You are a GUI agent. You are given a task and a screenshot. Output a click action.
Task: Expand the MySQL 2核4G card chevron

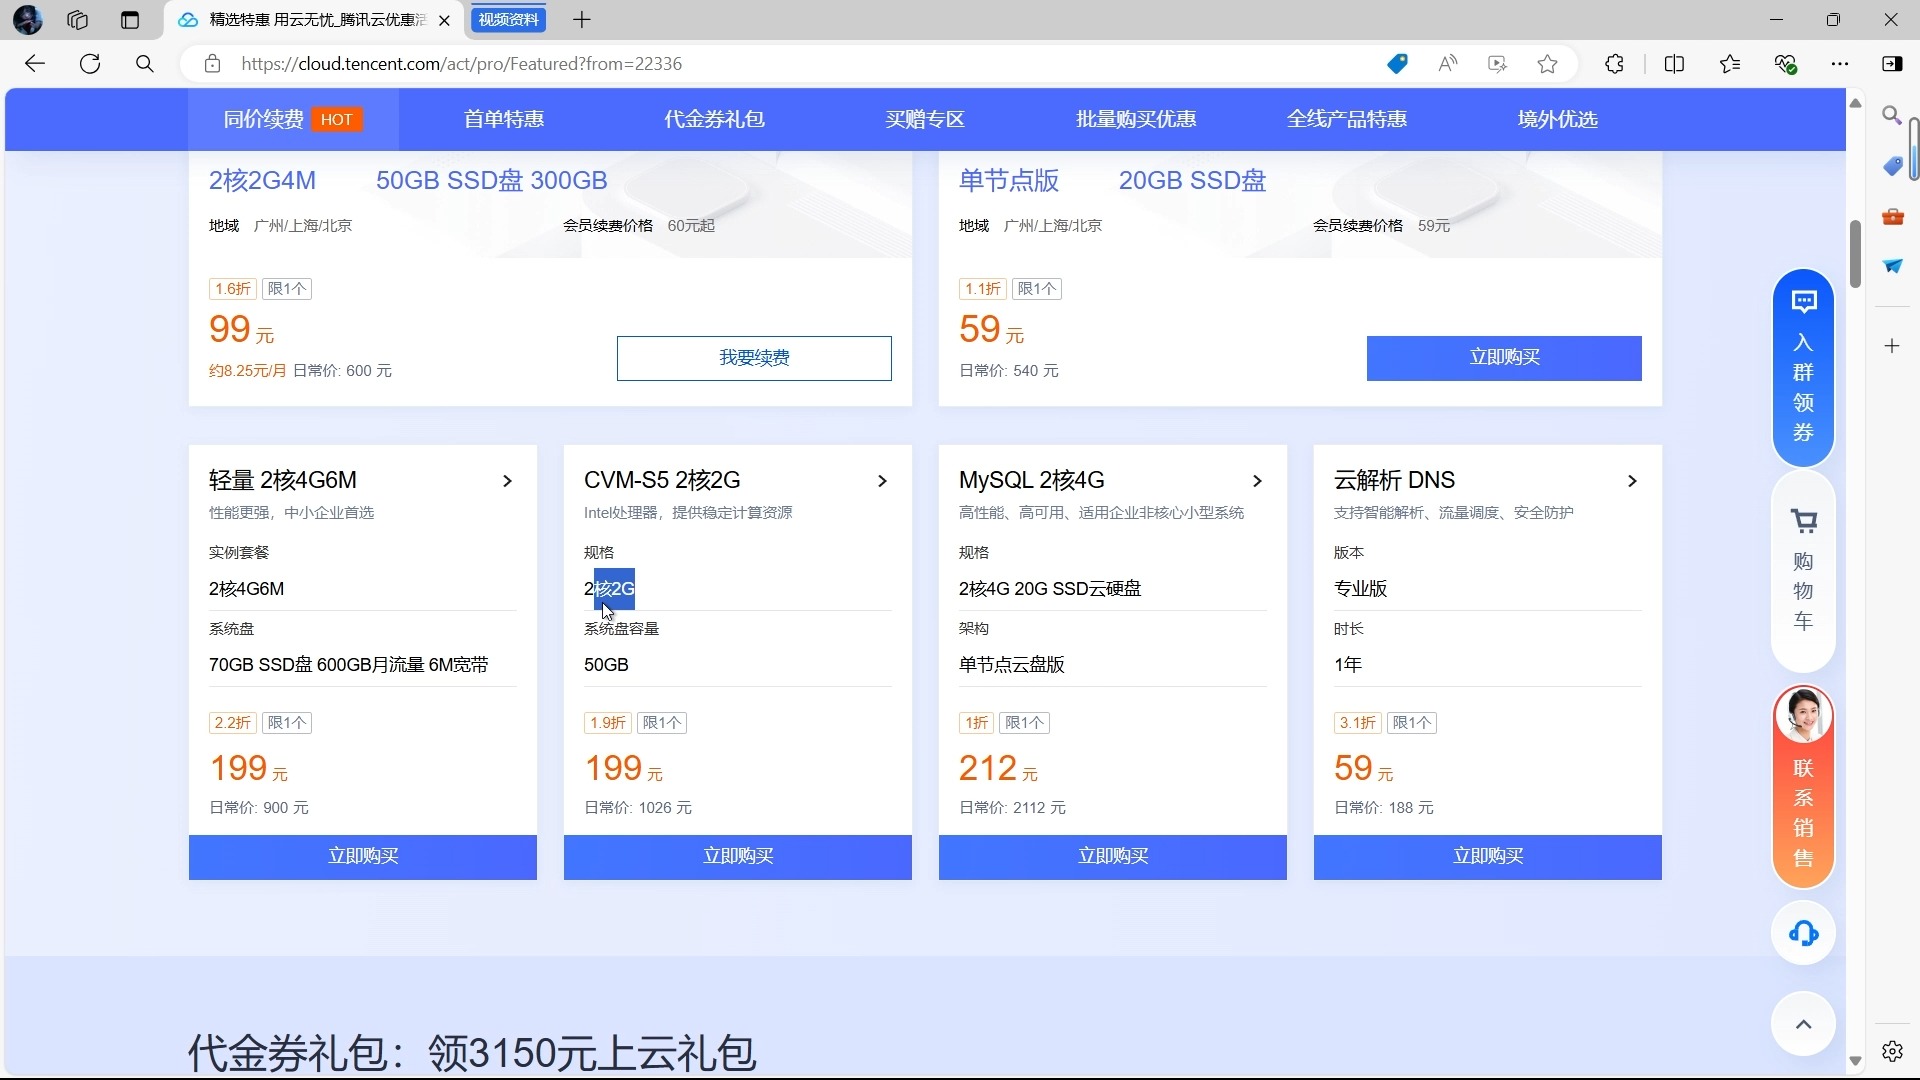(1257, 481)
